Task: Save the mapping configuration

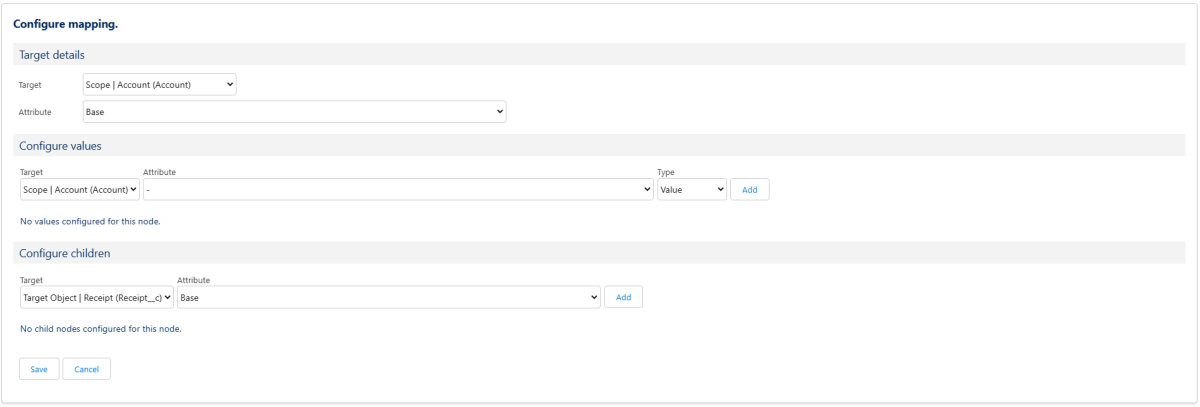Action: pyautogui.click(x=40, y=368)
